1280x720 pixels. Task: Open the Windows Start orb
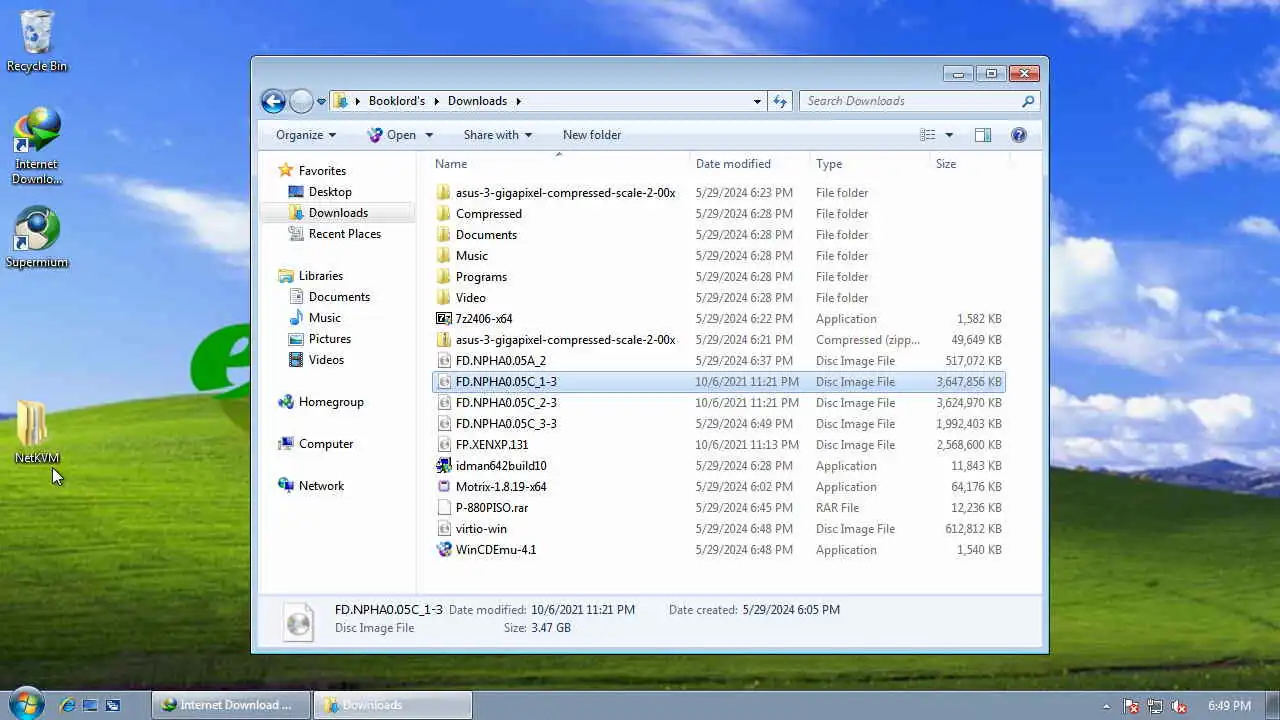coord(25,704)
